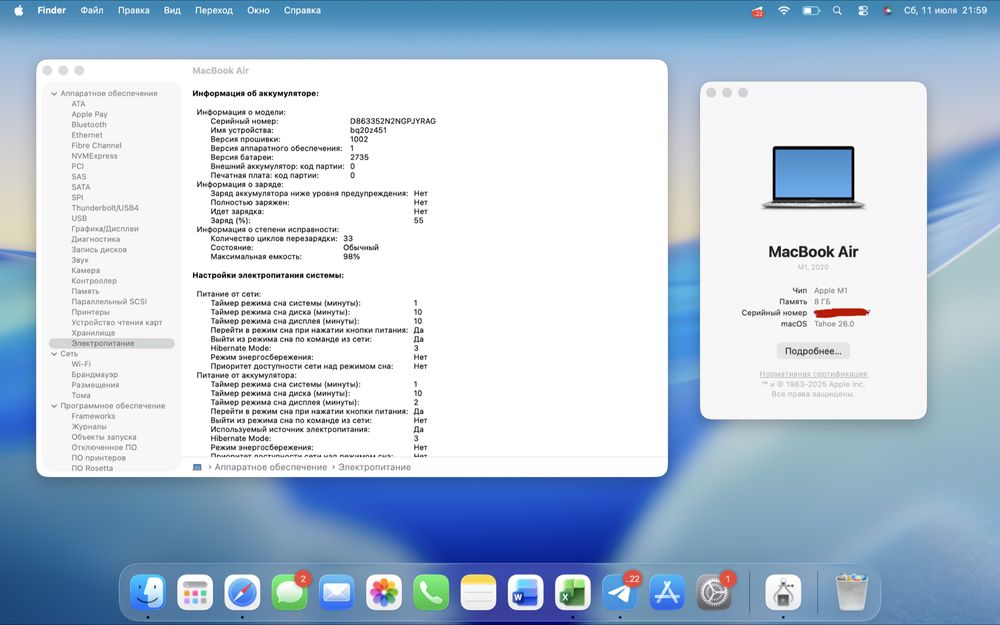Click the computer icon in the path bar
The image size is (1000, 625).
point(197,467)
